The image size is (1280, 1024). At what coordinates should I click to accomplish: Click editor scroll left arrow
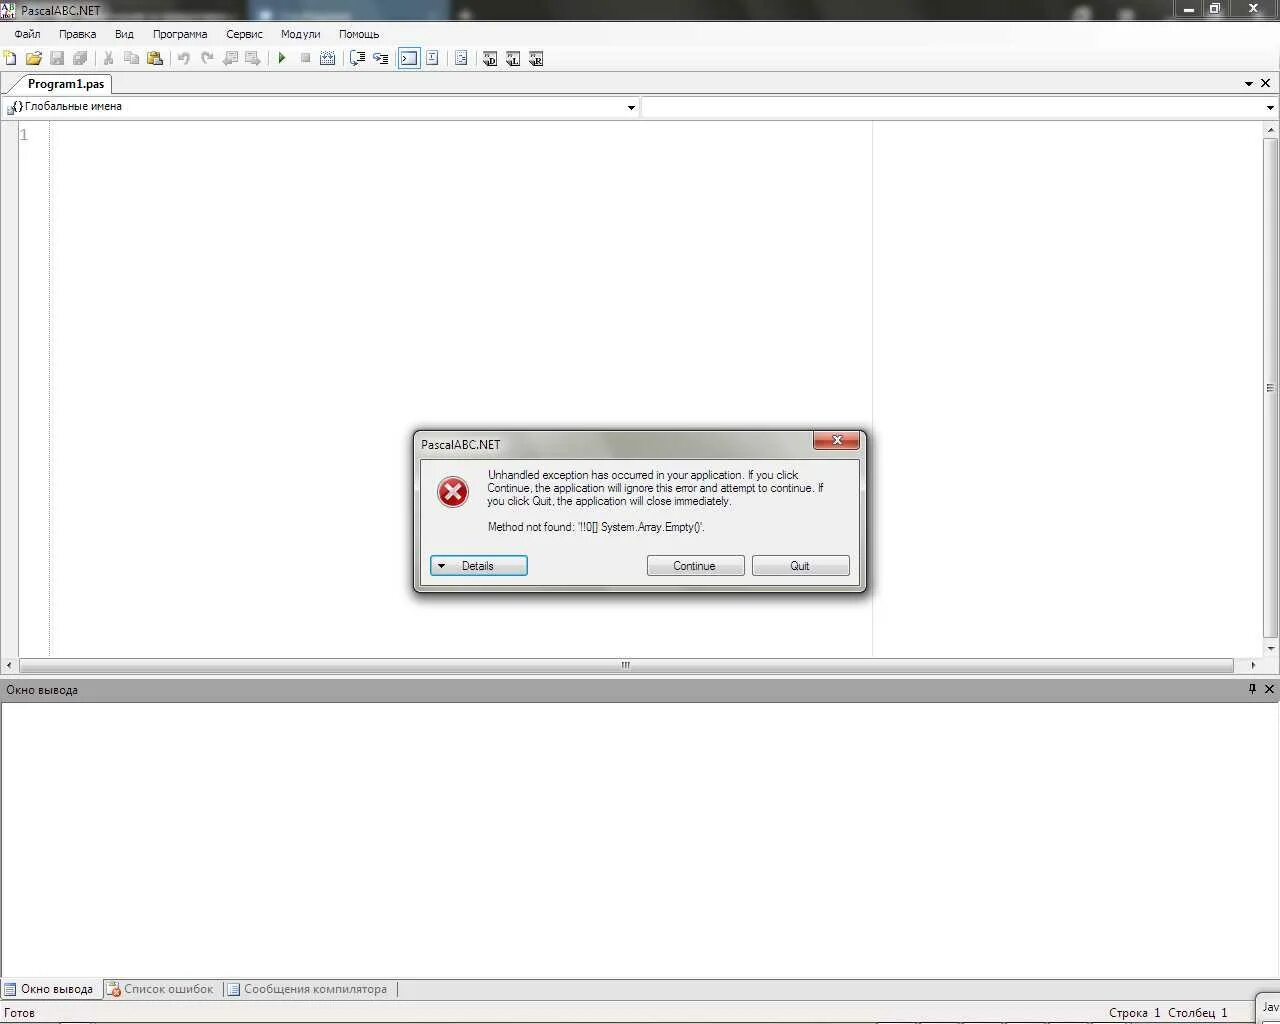(x=9, y=665)
